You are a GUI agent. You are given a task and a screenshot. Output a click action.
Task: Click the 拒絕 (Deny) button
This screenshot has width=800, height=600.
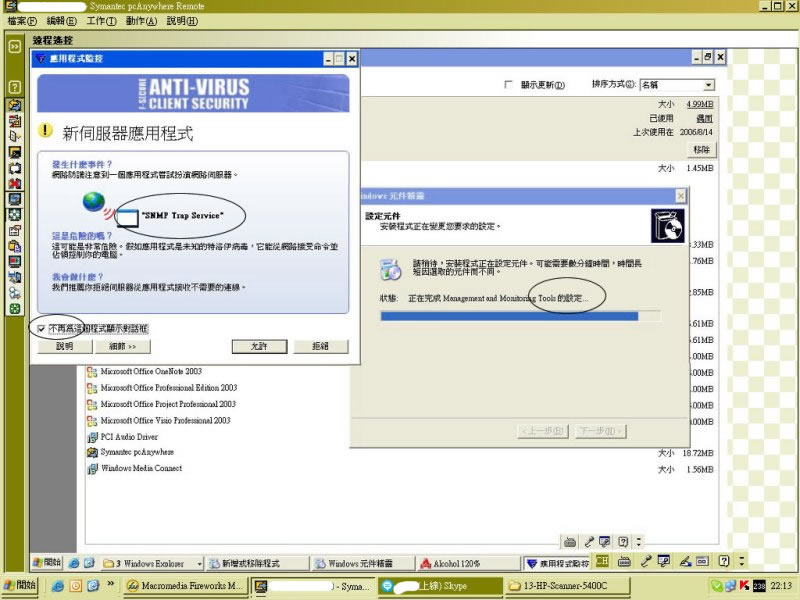coord(319,346)
